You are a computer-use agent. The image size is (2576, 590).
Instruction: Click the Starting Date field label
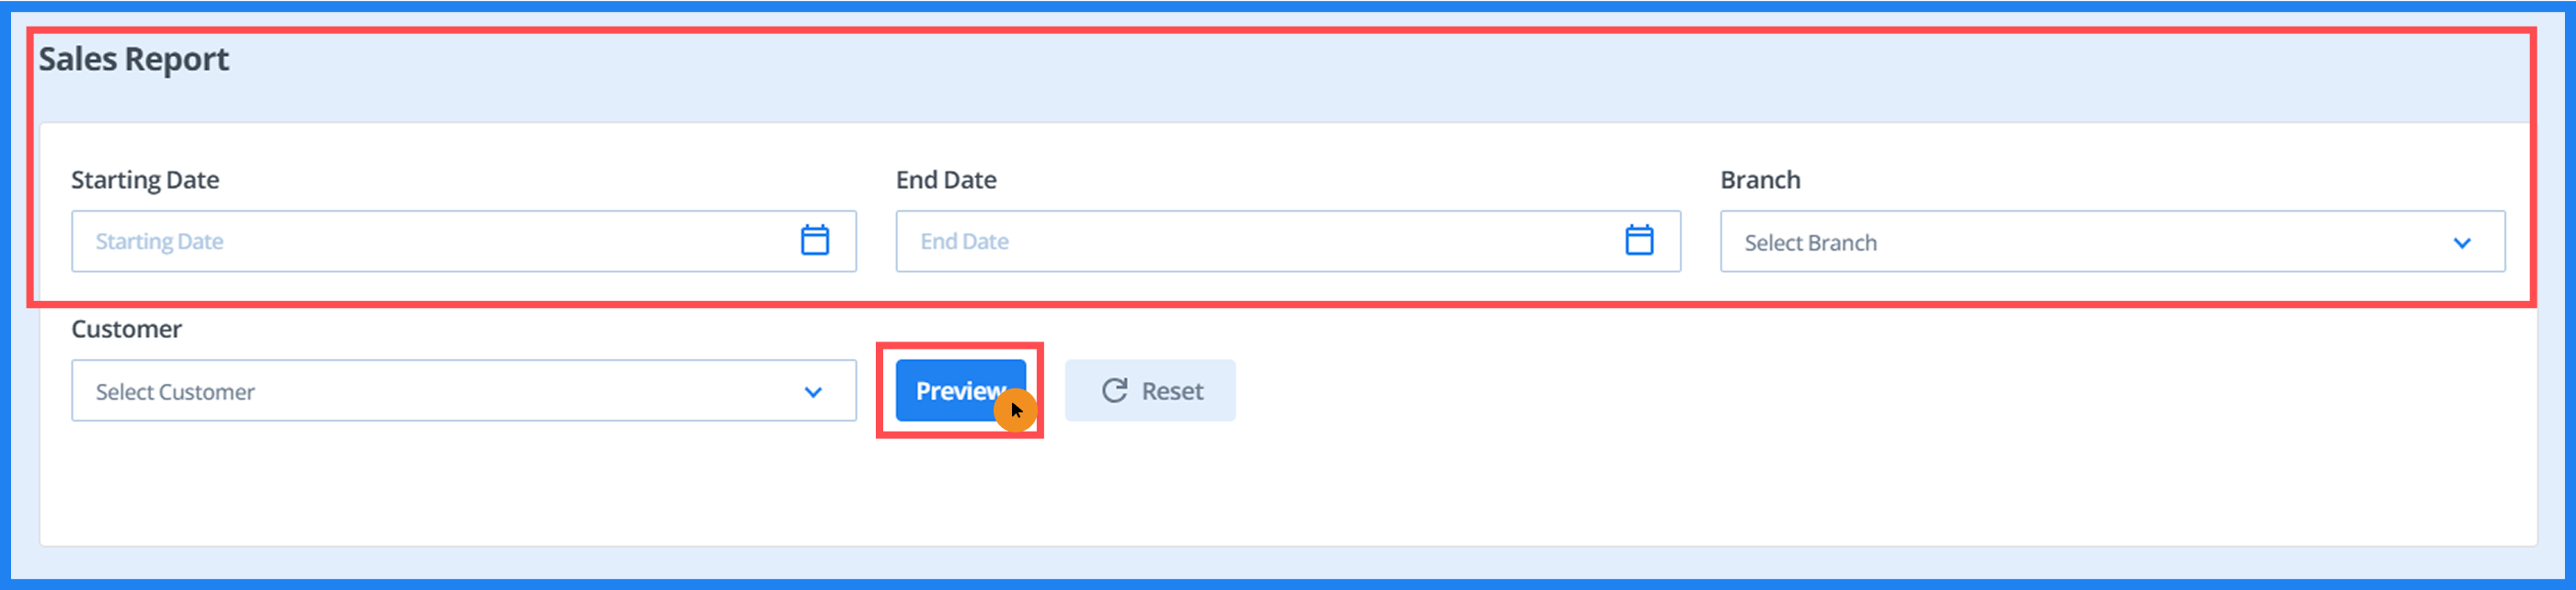tap(145, 180)
